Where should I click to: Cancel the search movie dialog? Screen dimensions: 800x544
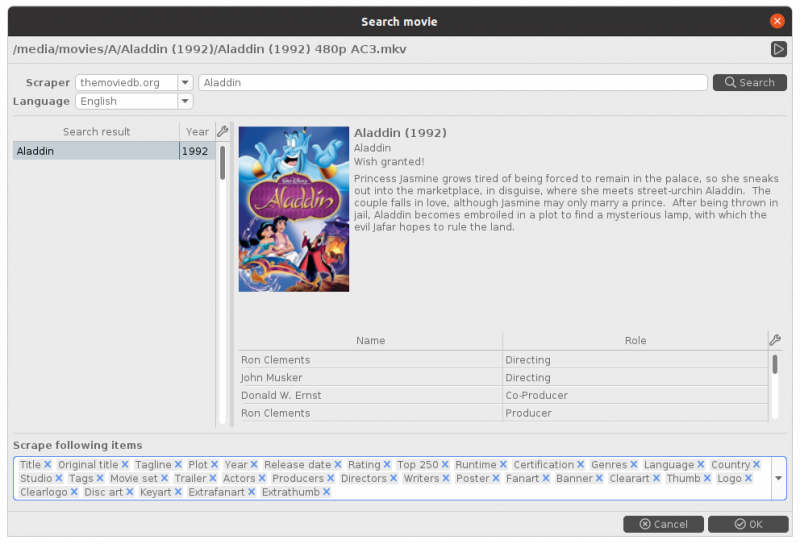[x=663, y=524]
